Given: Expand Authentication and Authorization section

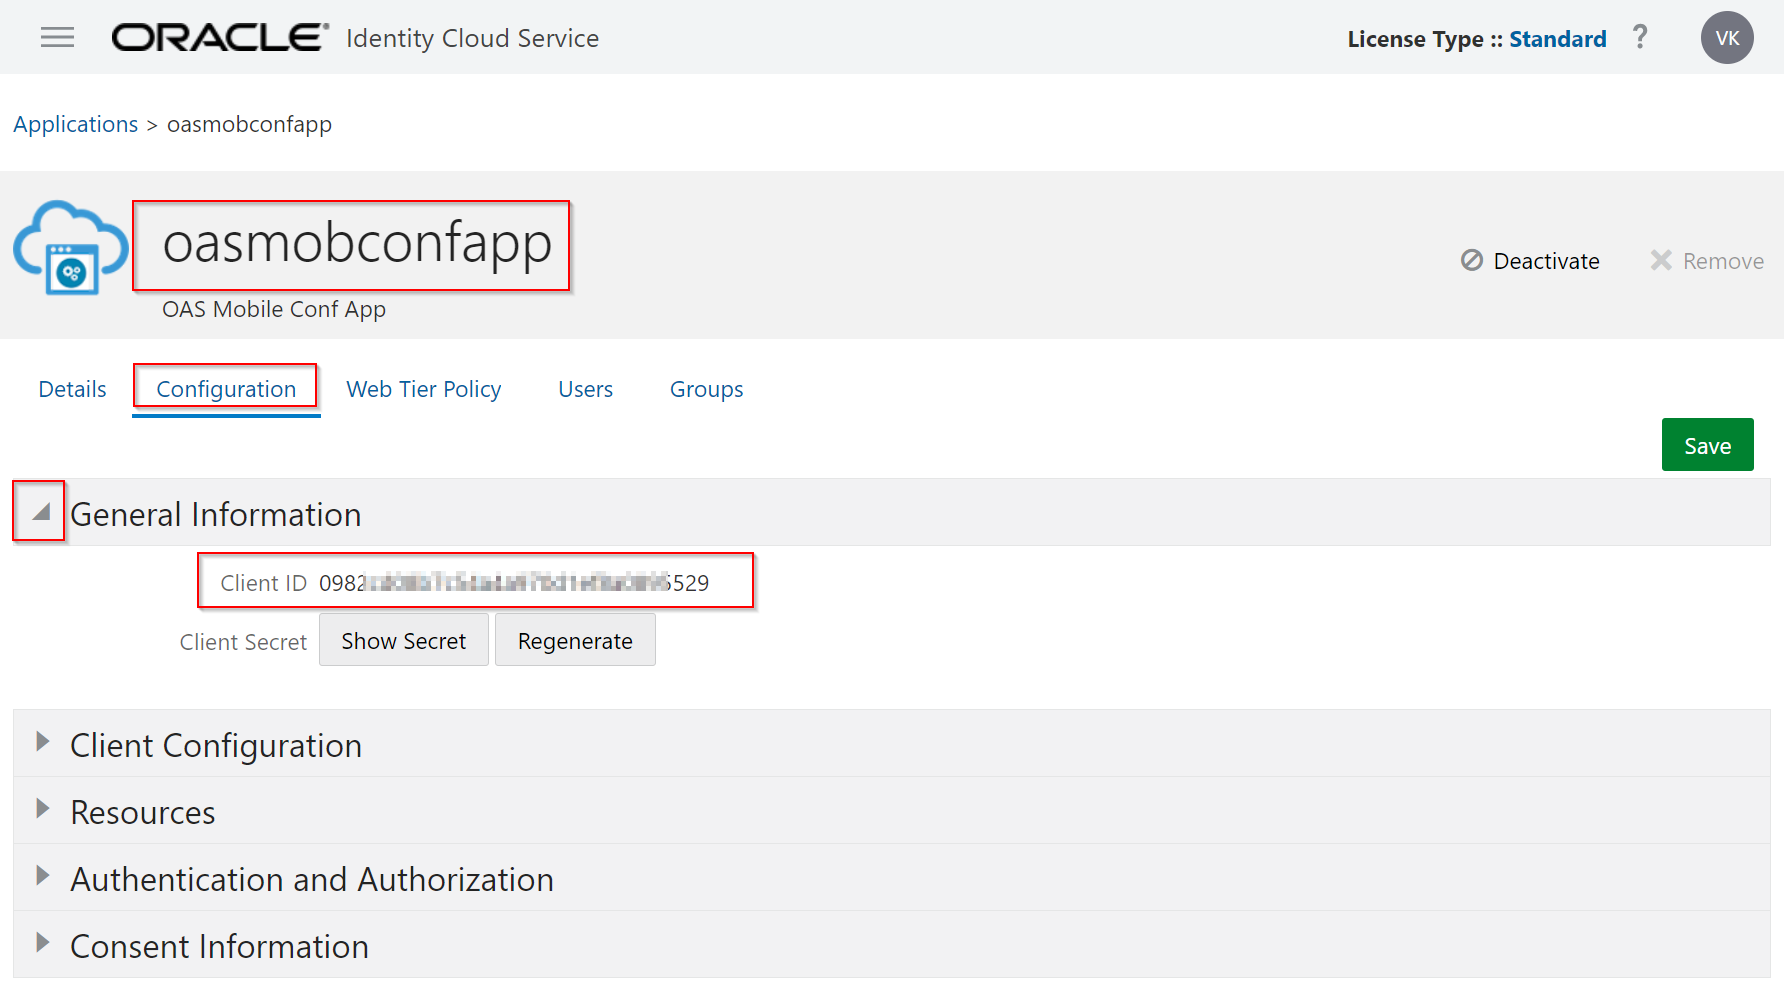Looking at the screenshot, I should click(42, 876).
